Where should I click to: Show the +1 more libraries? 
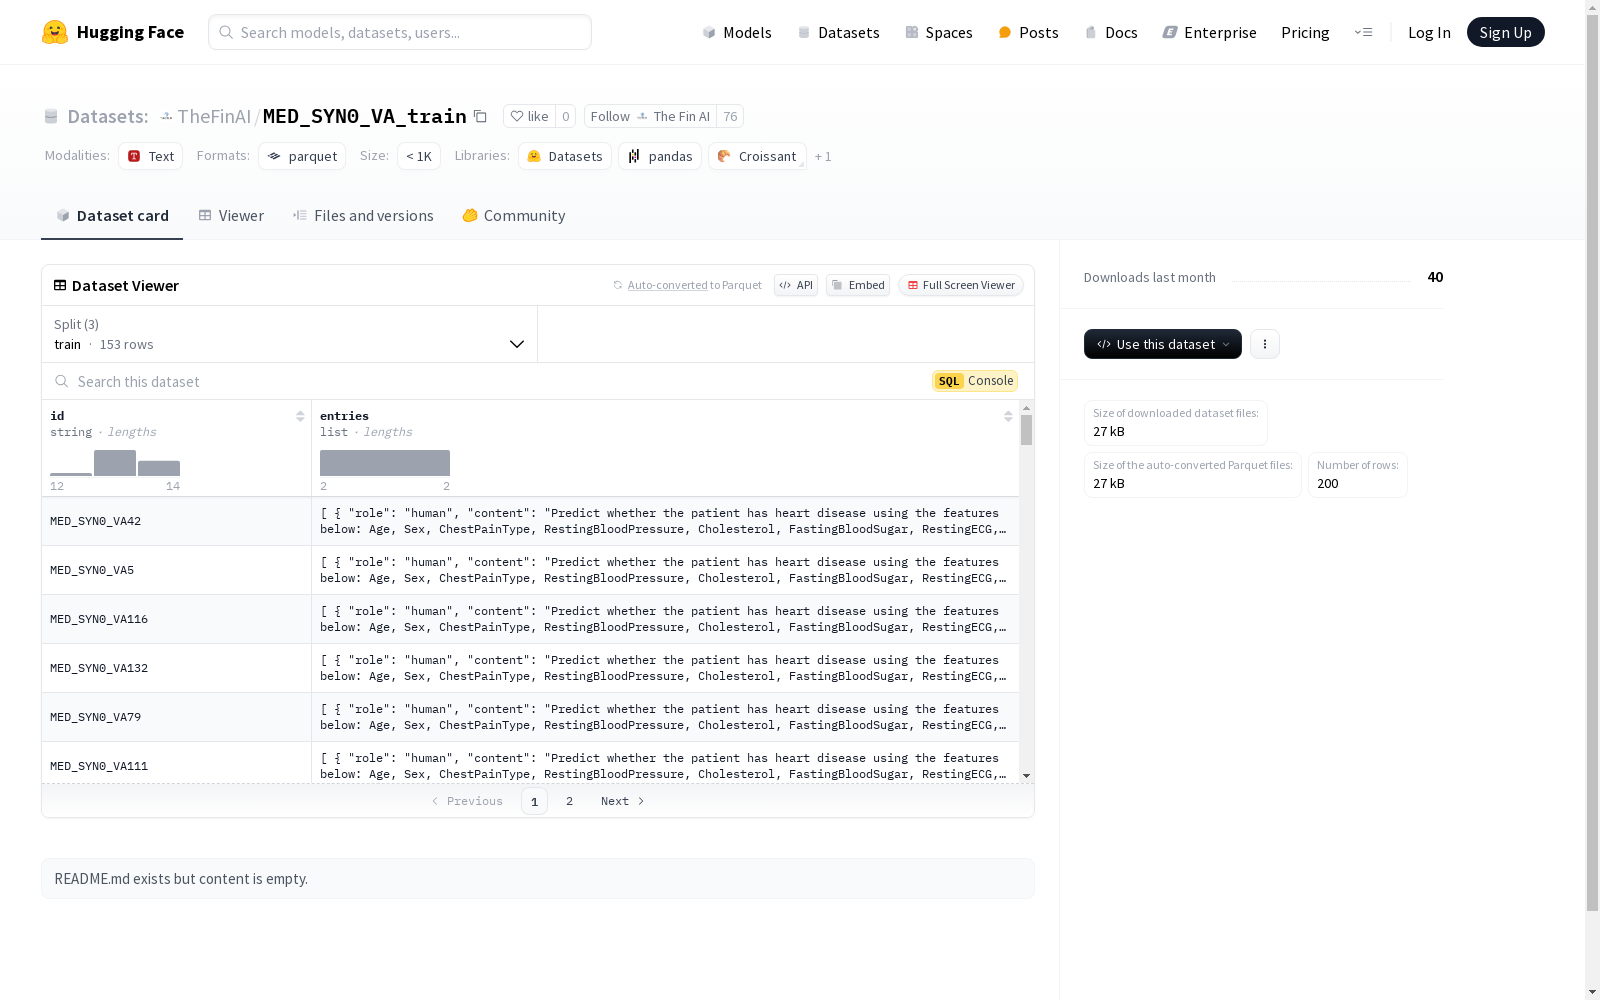coord(823,156)
